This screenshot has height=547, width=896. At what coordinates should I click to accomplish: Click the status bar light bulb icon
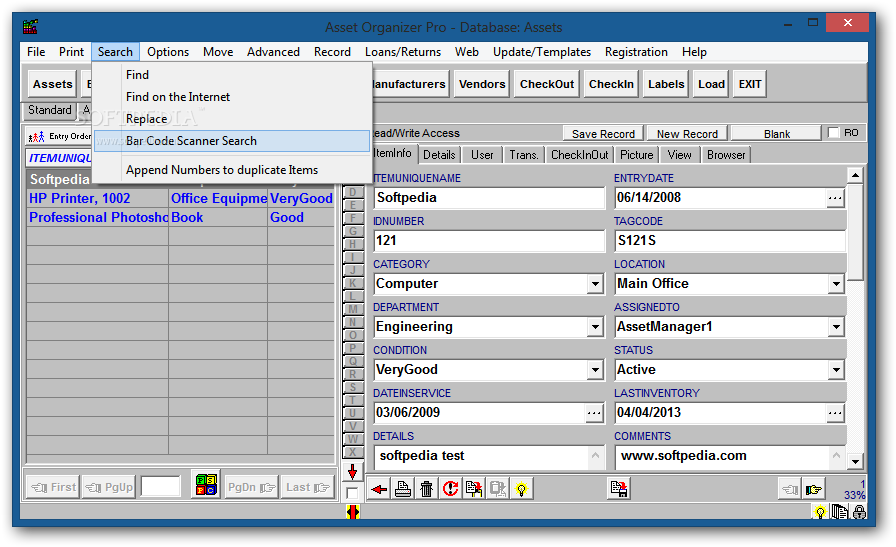(x=820, y=512)
